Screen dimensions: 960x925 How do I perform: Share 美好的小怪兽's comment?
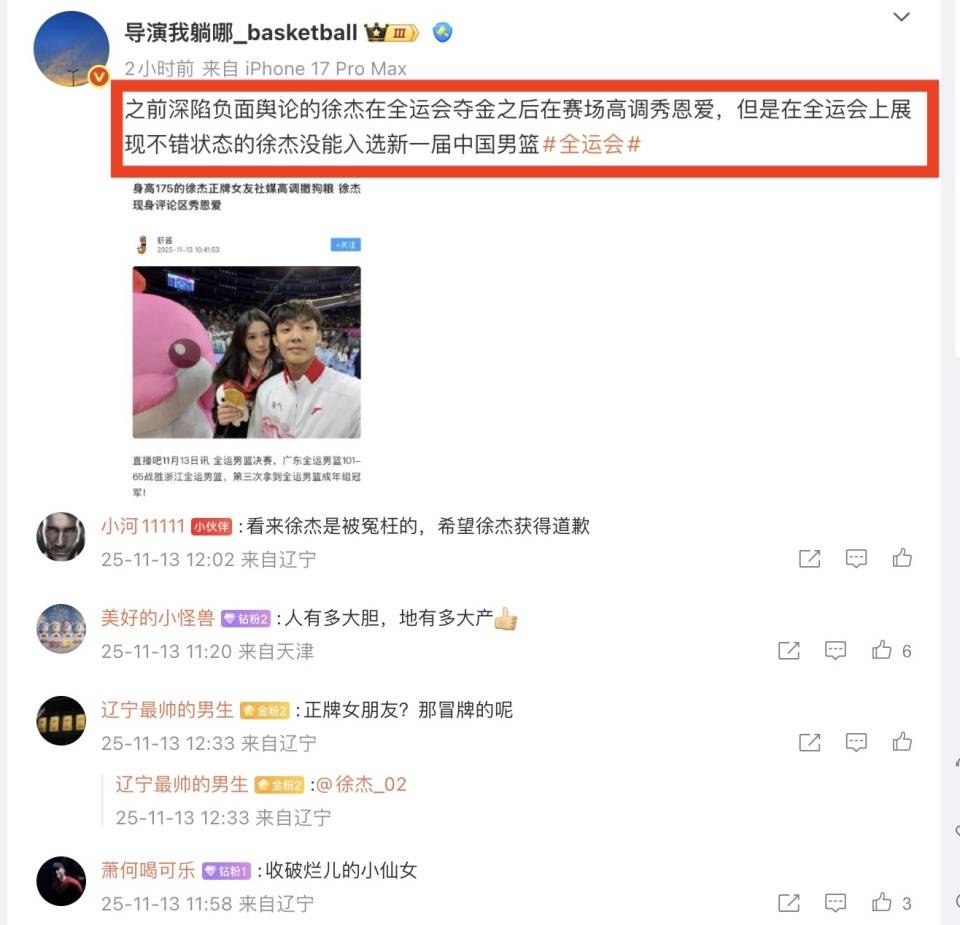click(789, 650)
